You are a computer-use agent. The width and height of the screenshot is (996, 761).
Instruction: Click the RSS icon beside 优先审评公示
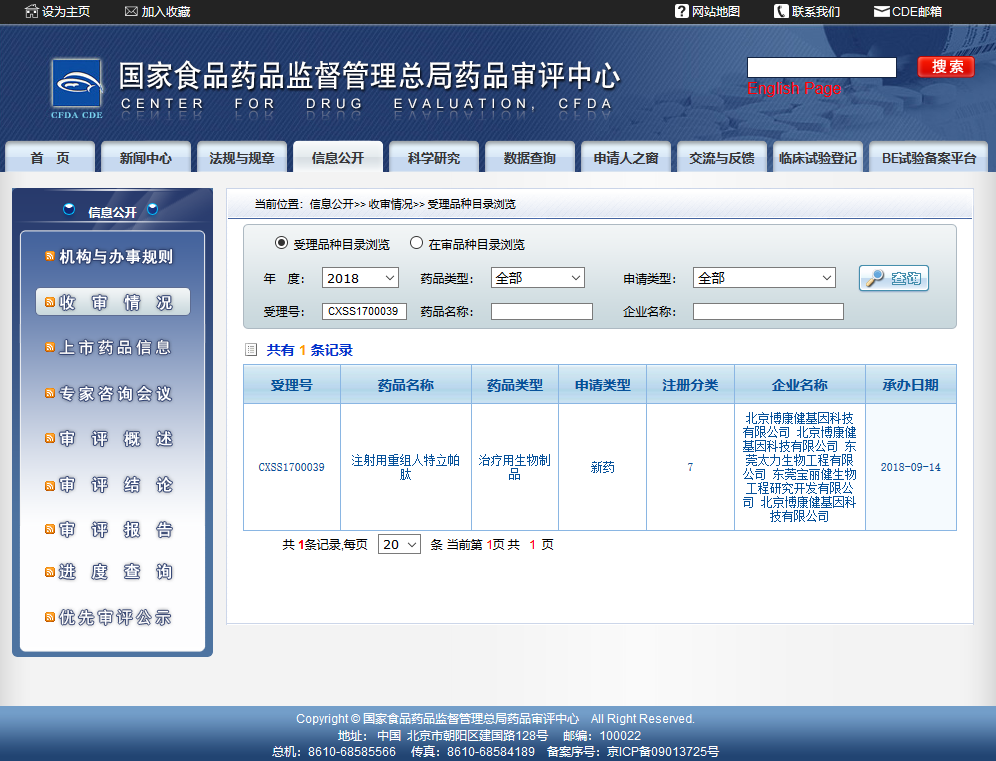pyautogui.click(x=50, y=617)
